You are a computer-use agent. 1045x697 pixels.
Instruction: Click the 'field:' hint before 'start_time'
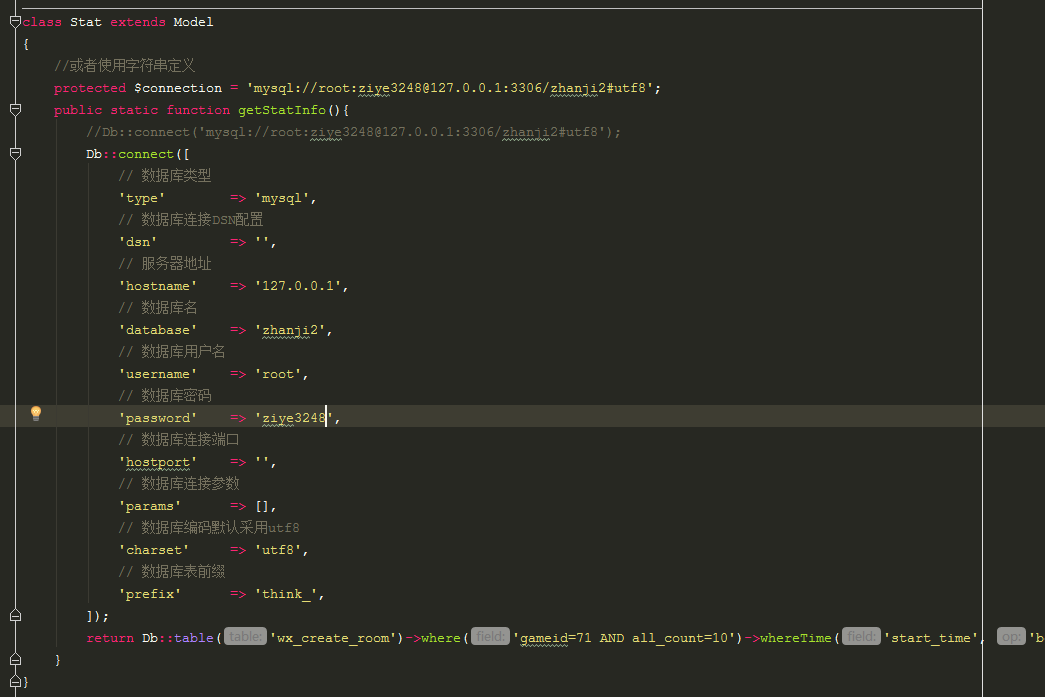(861, 637)
